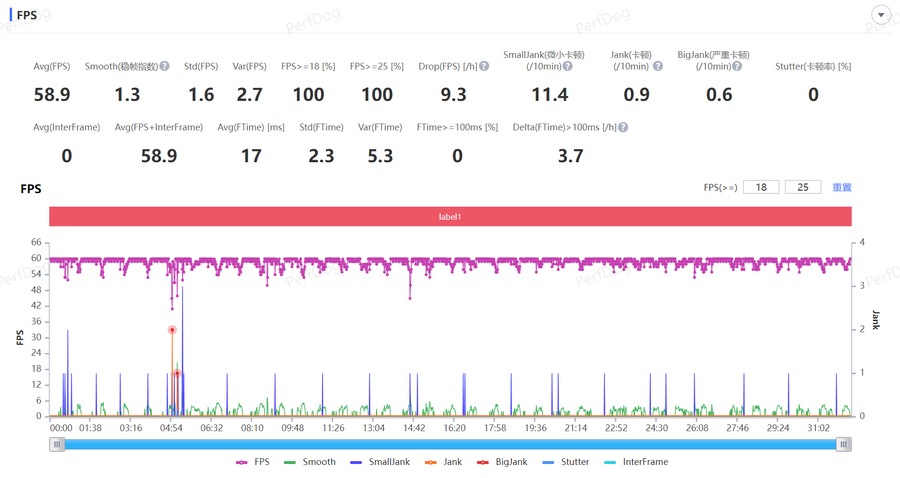Viewport: 900px width, 478px height.
Task: Click help icon next to Smooth metric
Action: point(164,67)
